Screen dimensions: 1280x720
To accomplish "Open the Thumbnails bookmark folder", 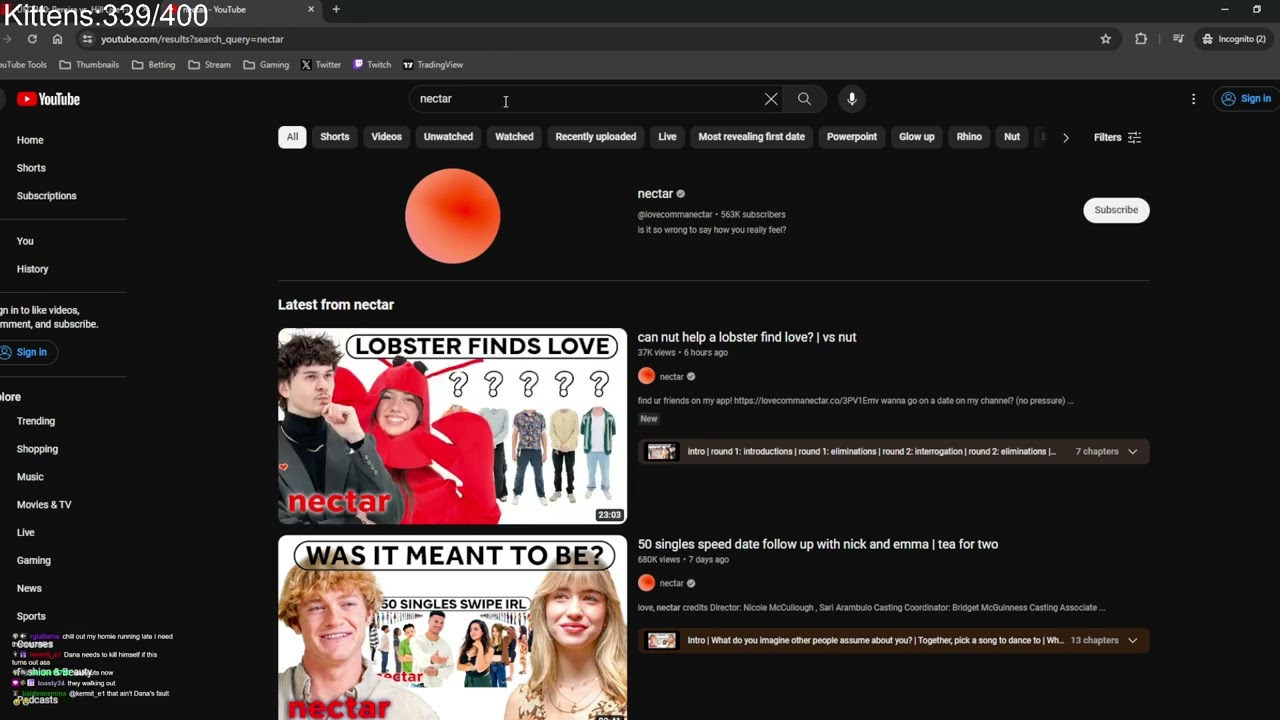I will point(89,65).
